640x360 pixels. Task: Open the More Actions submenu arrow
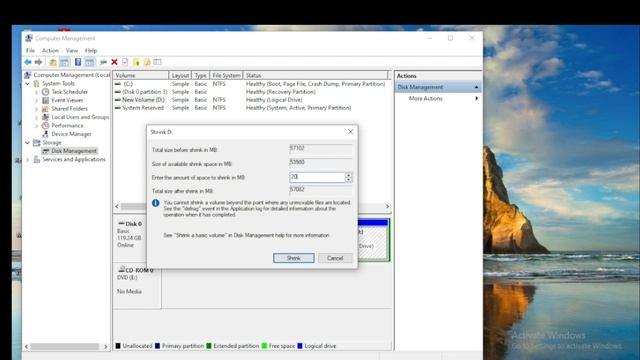pos(476,98)
